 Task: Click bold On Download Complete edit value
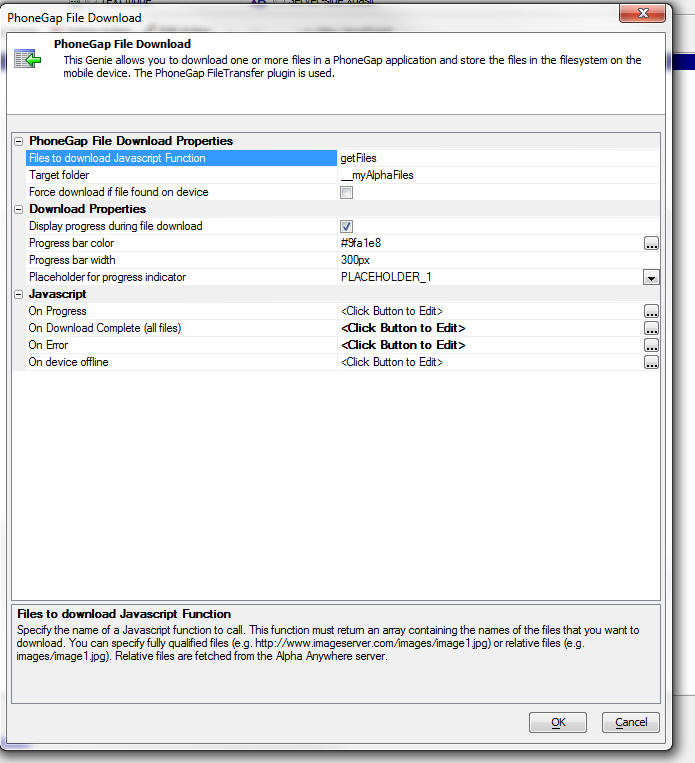pyautogui.click(x=403, y=328)
